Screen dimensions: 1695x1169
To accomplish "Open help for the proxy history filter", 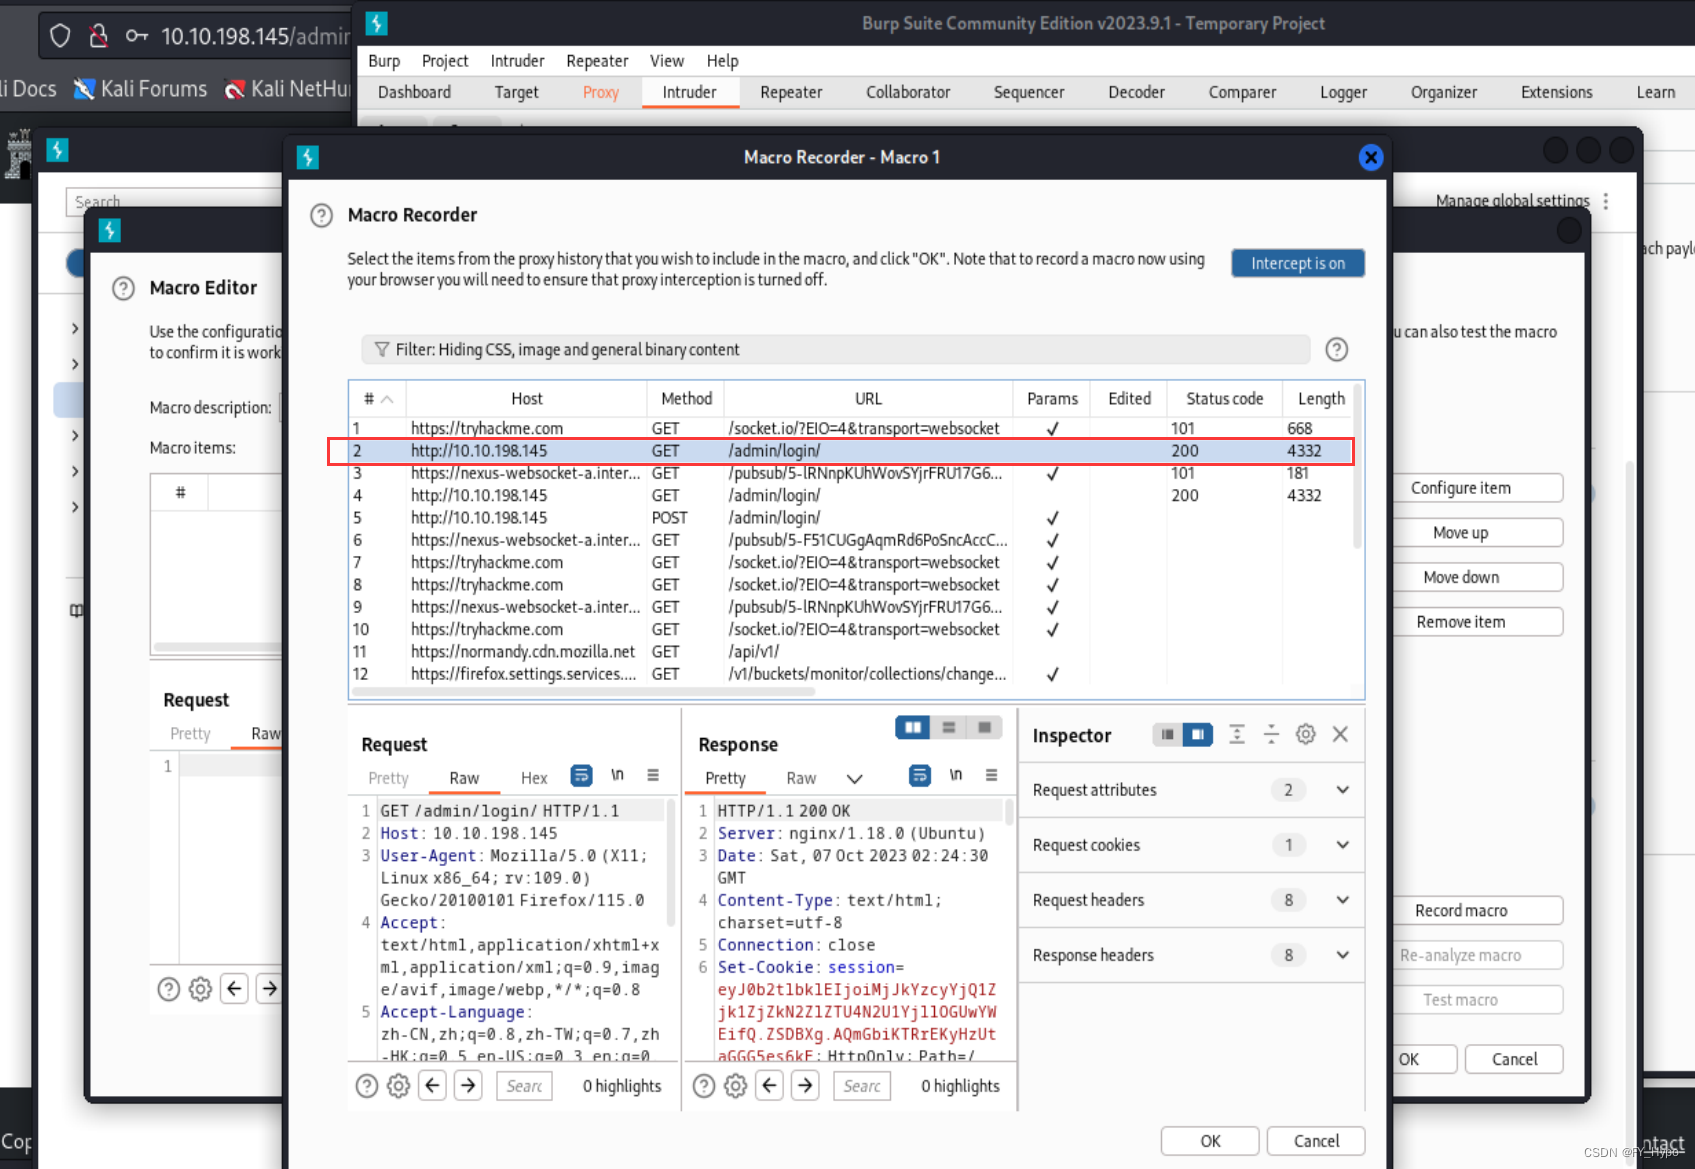I will [1336, 349].
